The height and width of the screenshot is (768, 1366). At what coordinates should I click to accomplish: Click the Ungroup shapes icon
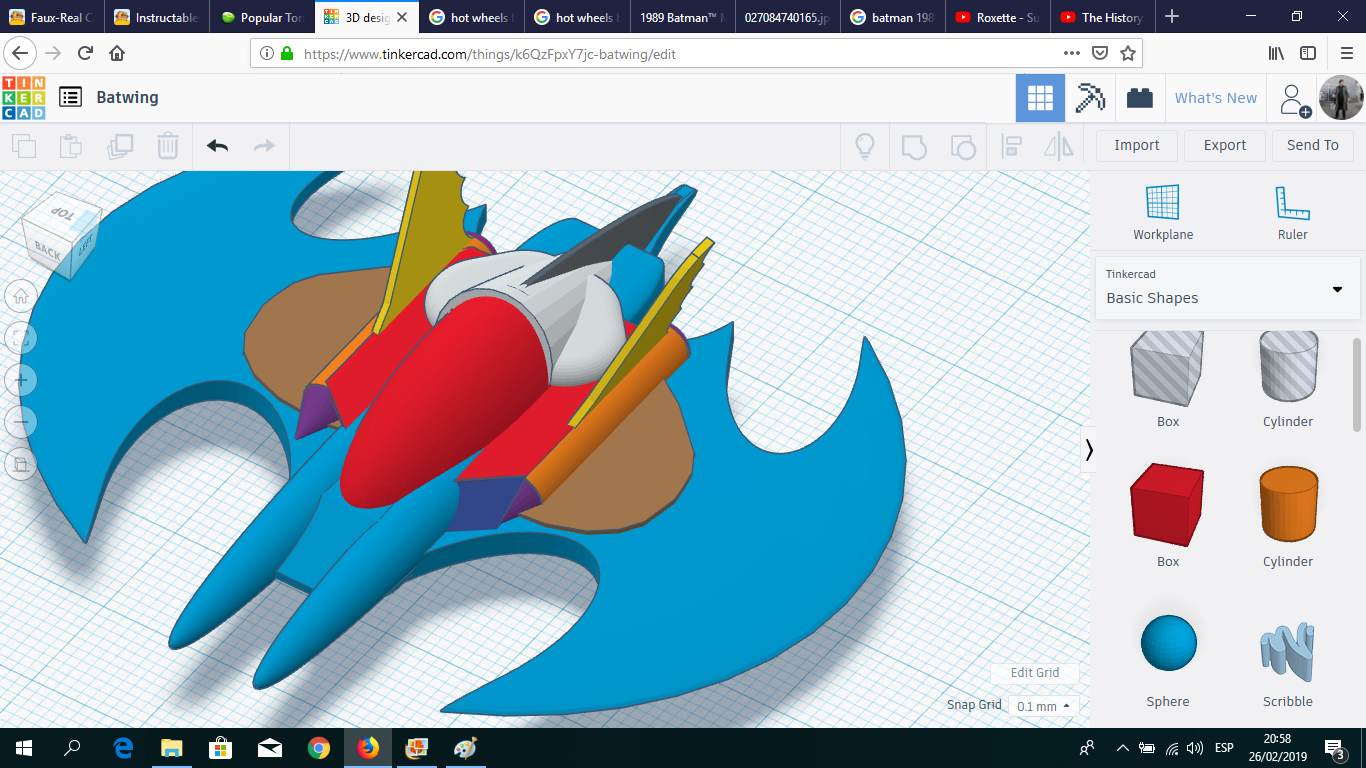[x=962, y=146]
